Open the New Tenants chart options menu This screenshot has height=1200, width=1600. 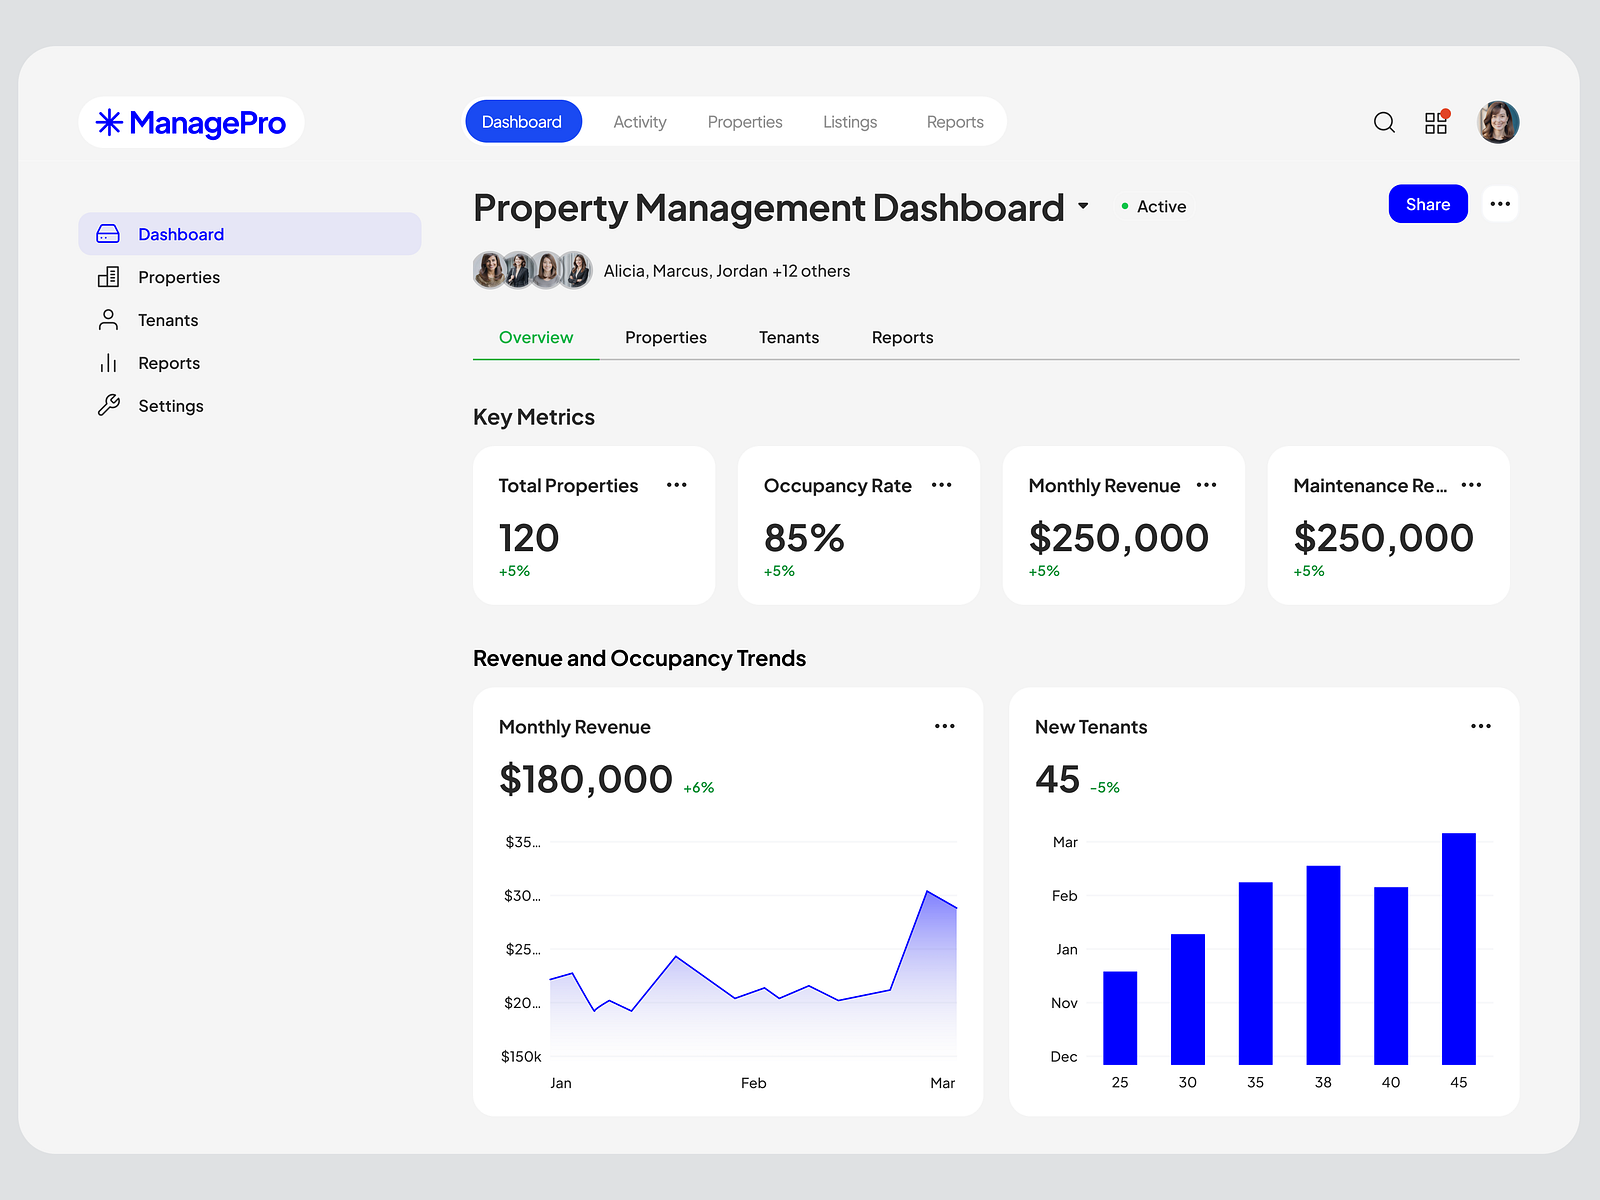tap(1481, 726)
